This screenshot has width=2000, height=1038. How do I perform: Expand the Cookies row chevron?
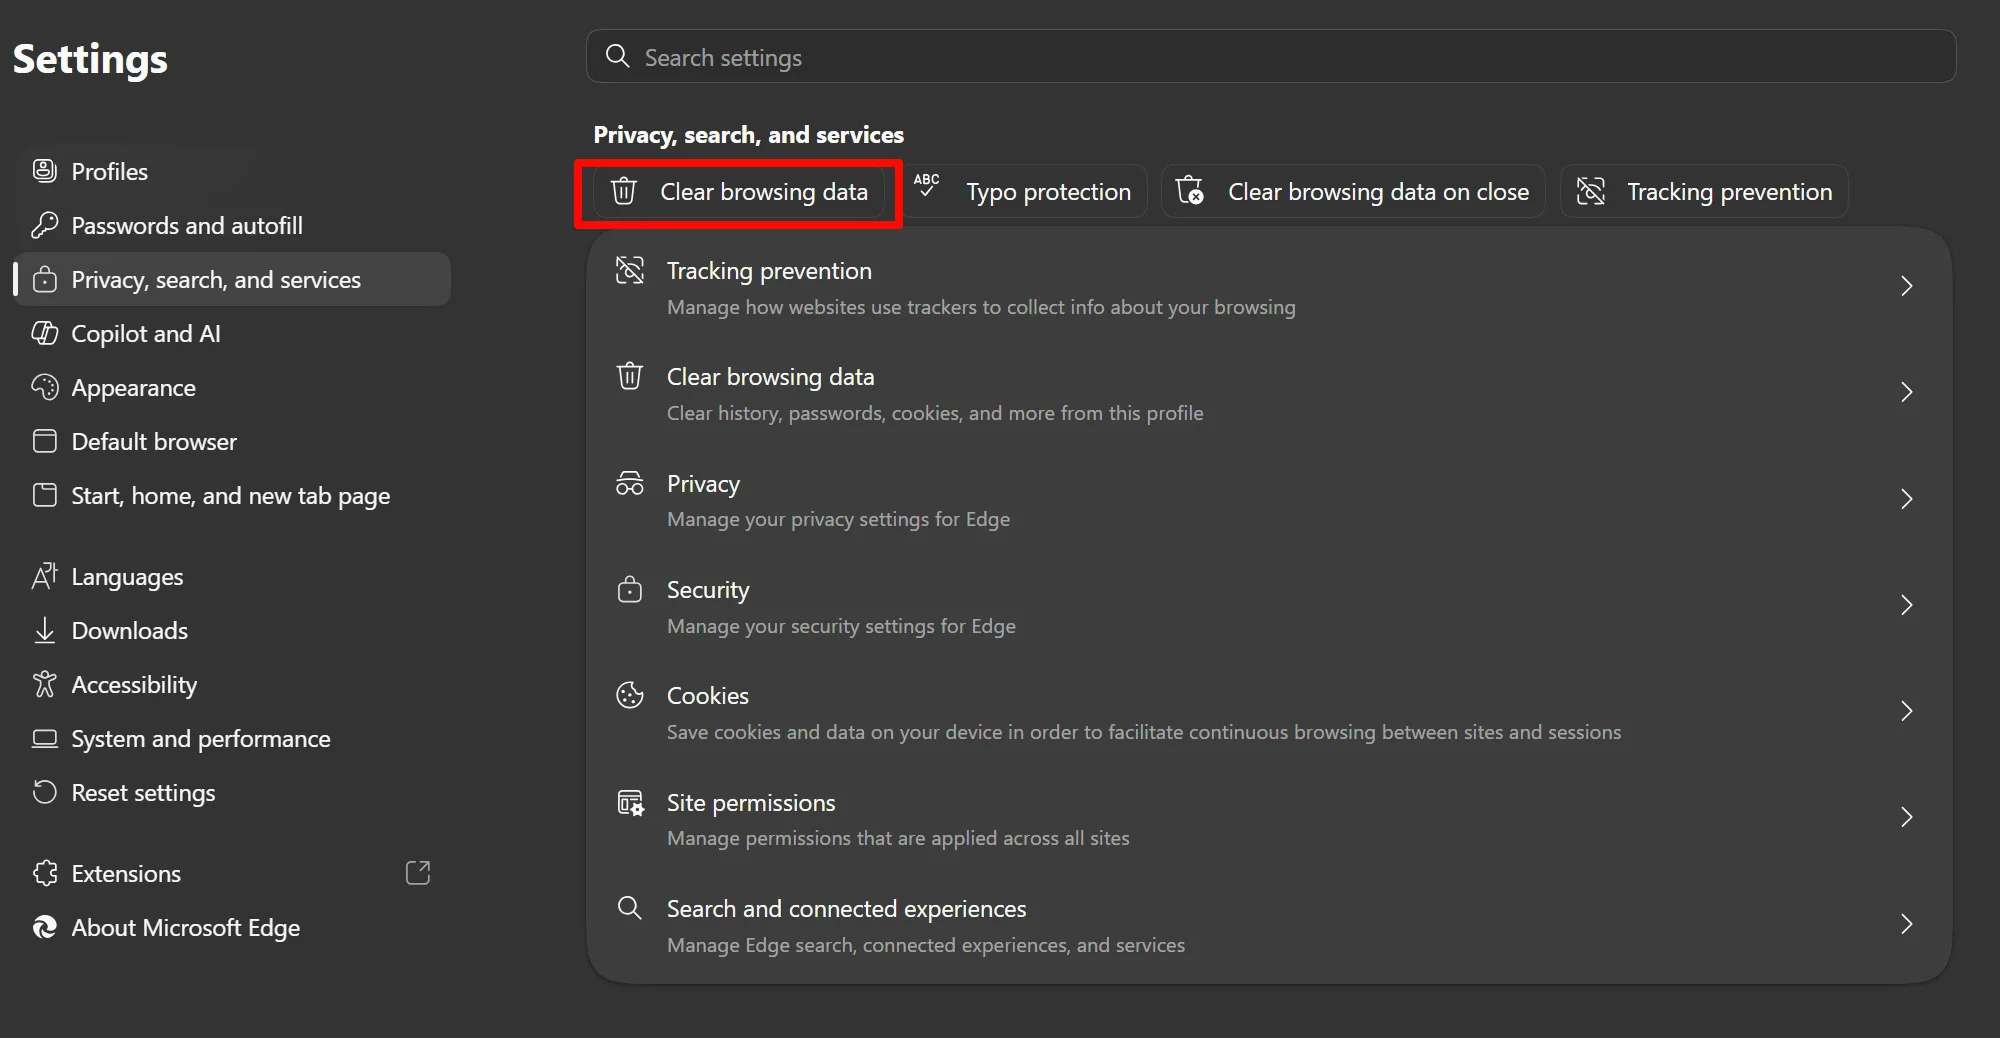(x=1907, y=711)
